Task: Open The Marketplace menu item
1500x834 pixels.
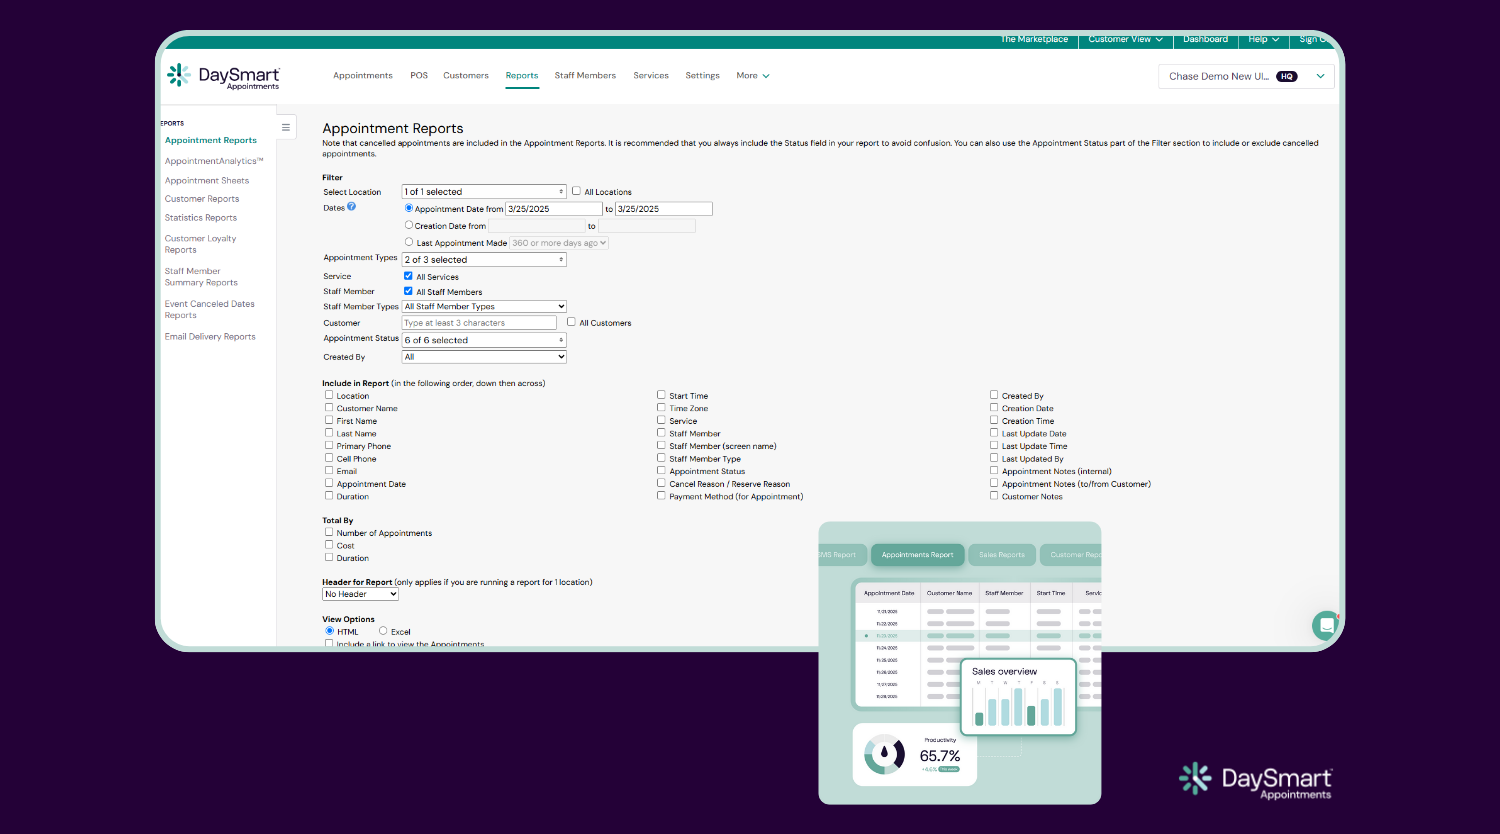Action: tap(1033, 40)
